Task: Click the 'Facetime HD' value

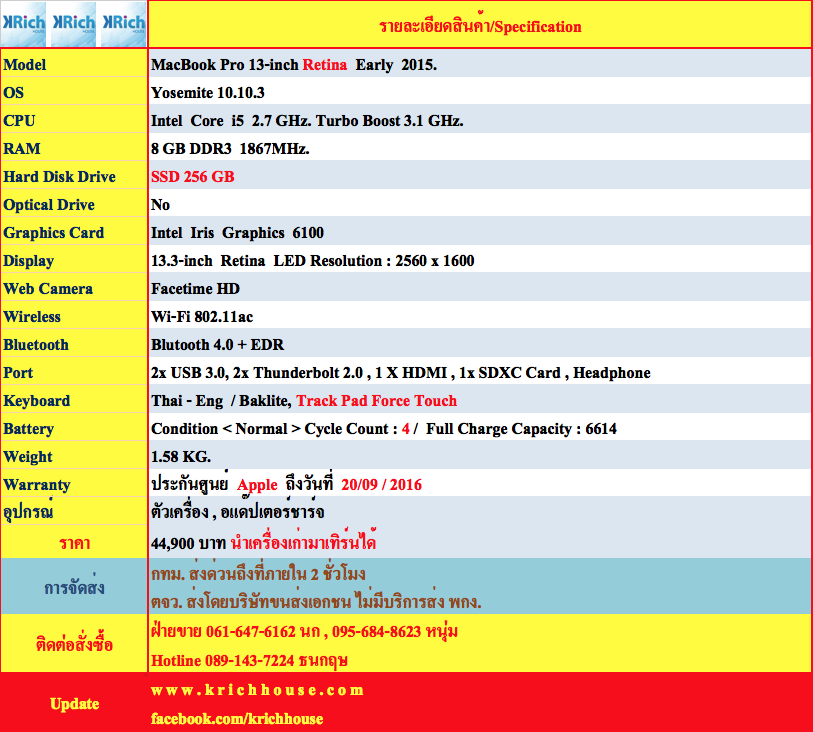Action: click(195, 289)
